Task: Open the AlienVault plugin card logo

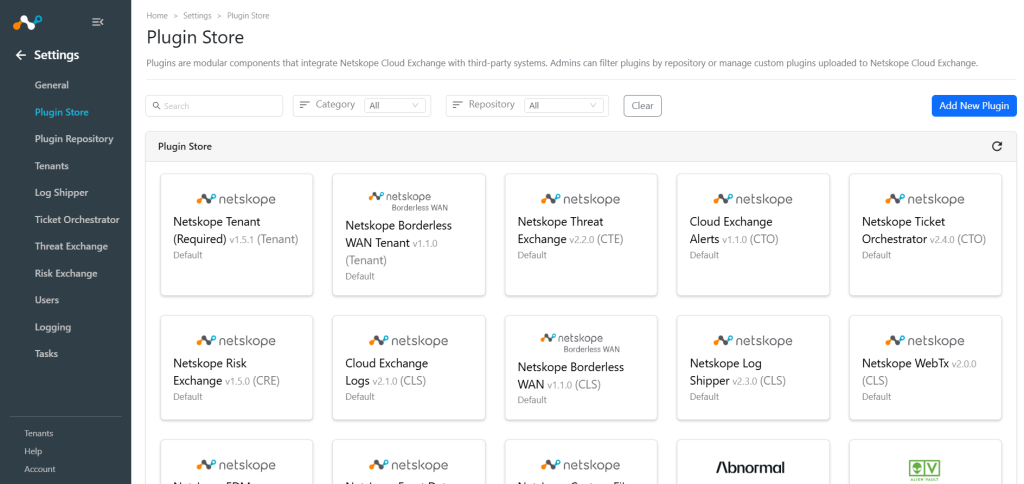Action: click(x=924, y=469)
